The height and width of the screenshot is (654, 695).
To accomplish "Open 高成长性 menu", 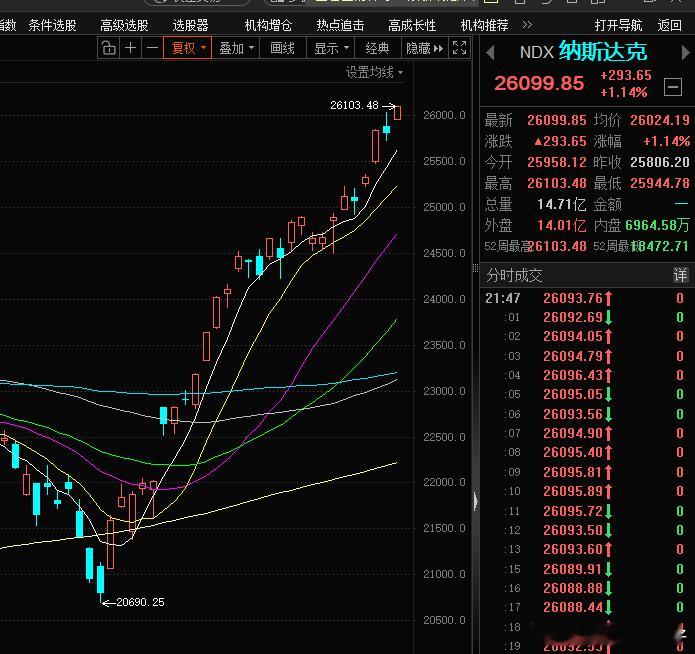I will (412, 25).
